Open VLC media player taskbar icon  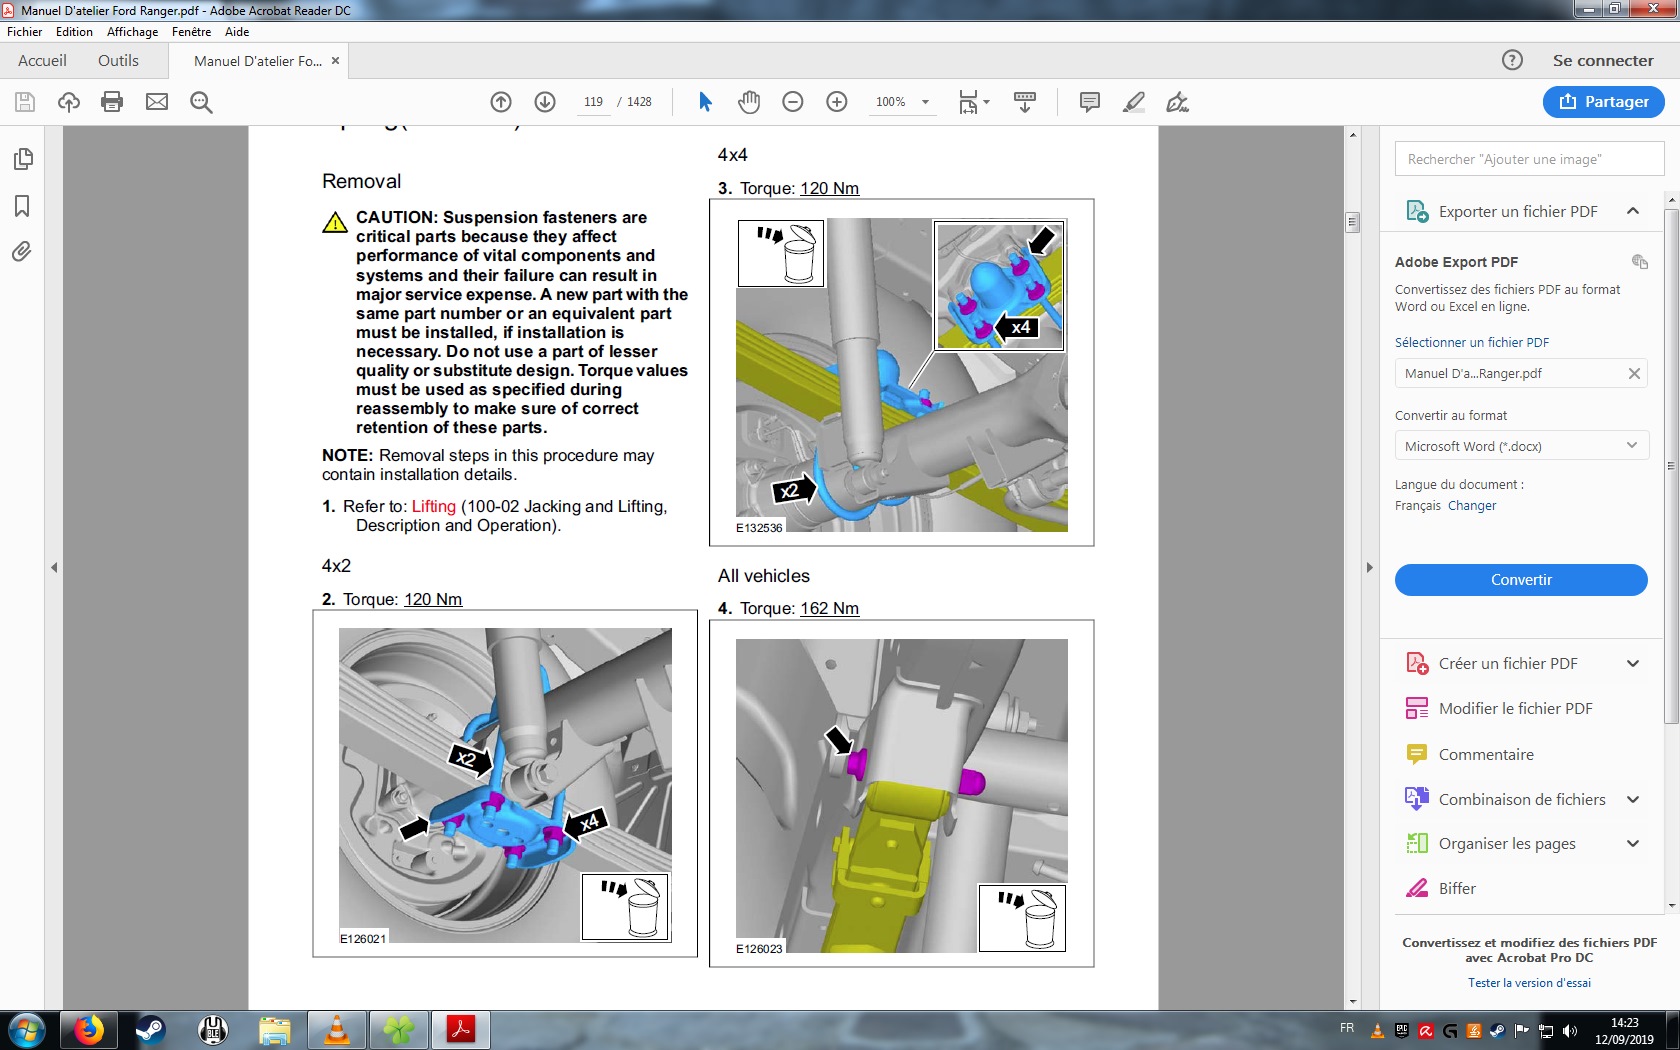(x=338, y=1030)
